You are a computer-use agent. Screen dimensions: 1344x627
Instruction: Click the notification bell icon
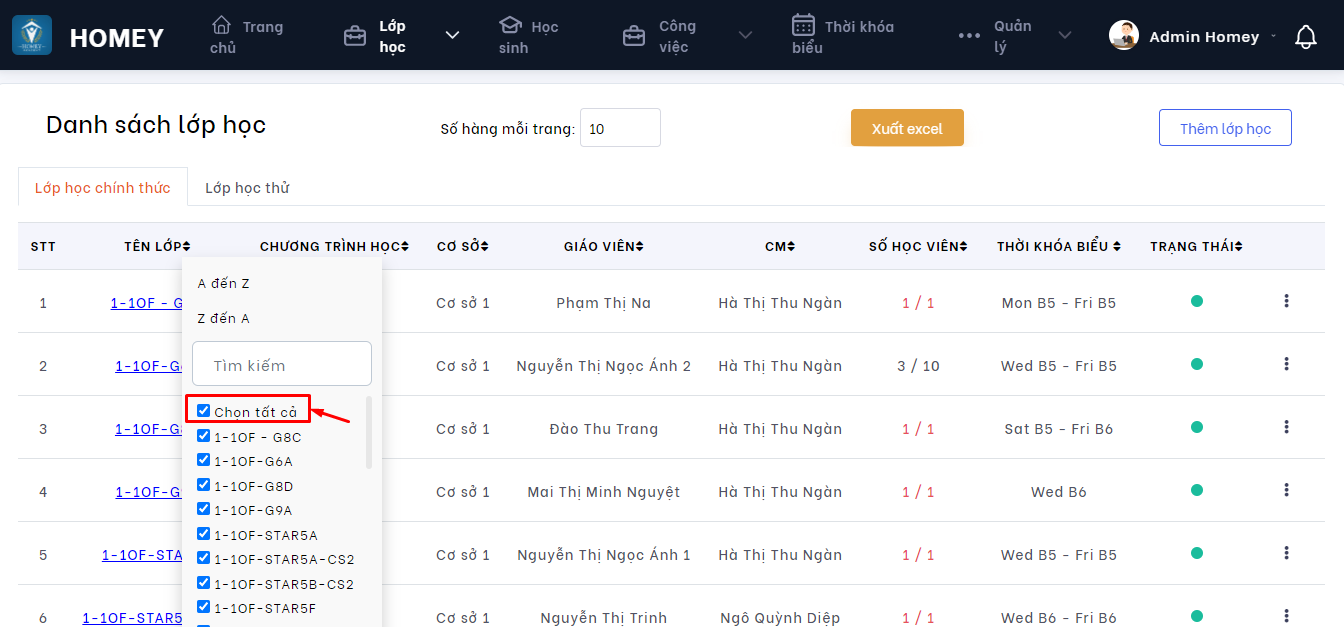1305,37
